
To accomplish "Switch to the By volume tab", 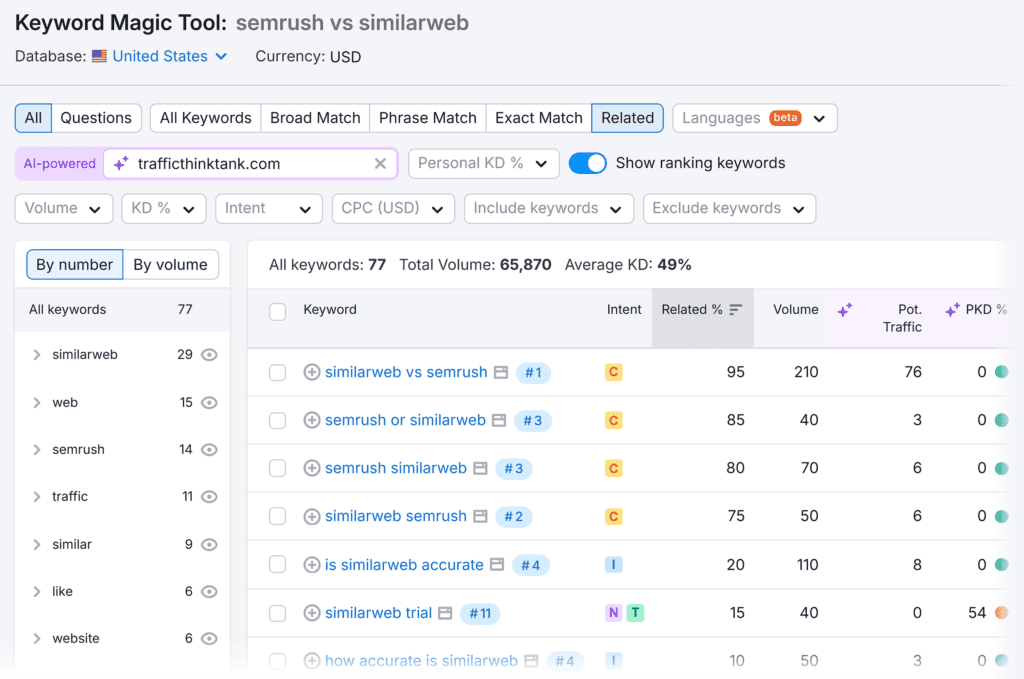I will [170, 264].
